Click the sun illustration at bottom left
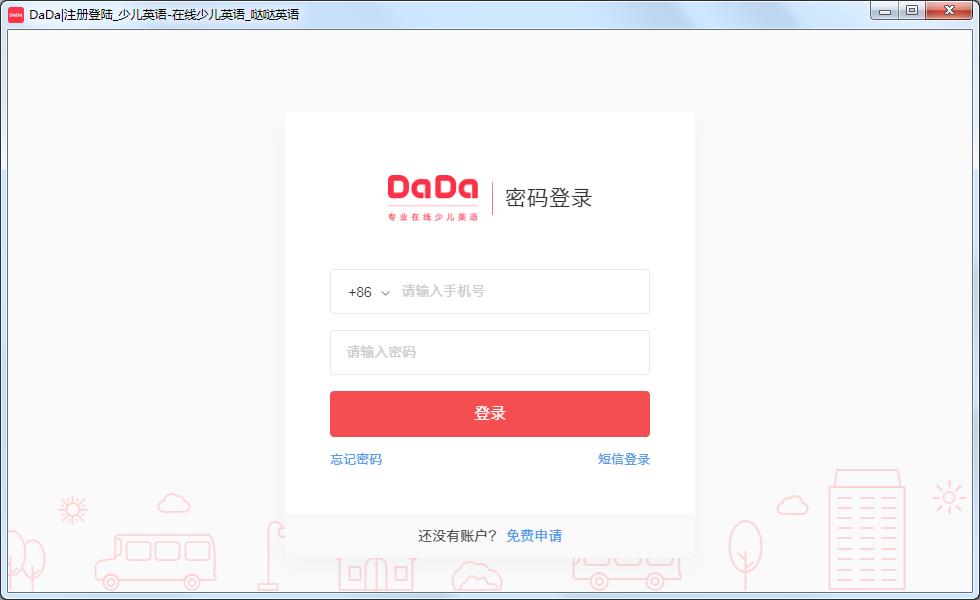980x600 pixels. click(72, 511)
